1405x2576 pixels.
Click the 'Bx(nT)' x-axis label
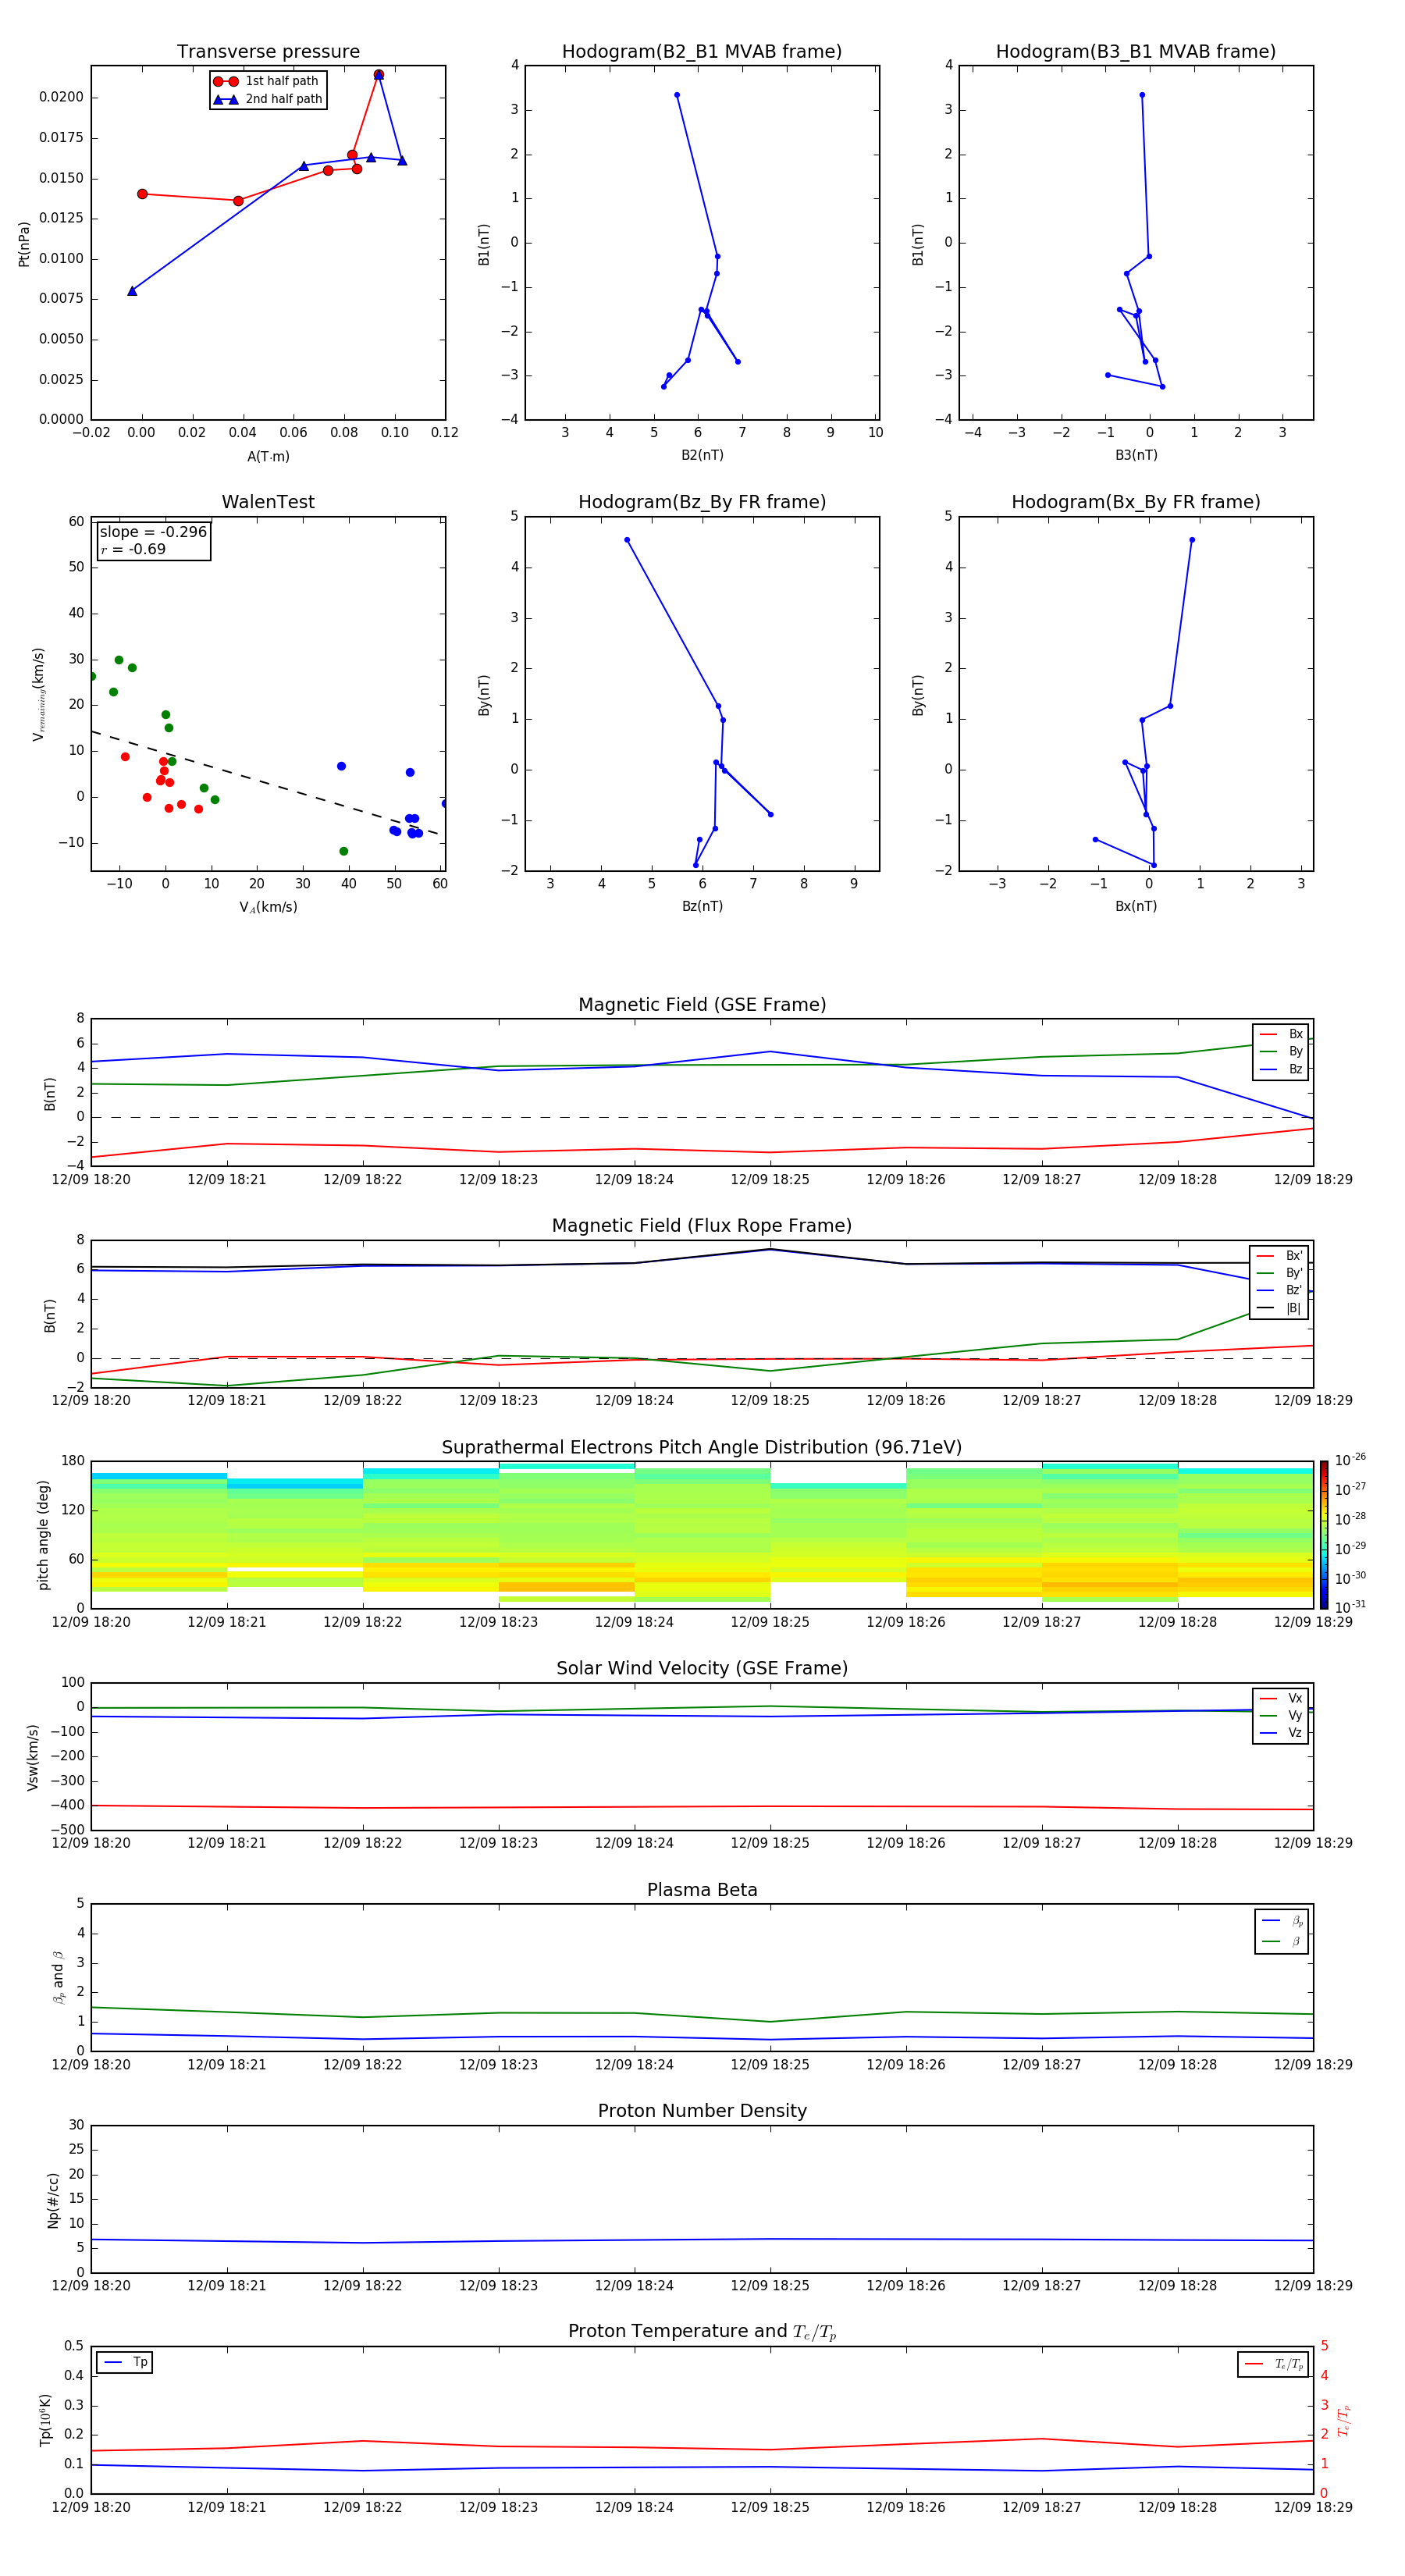pyautogui.click(x=1136, y=906)
